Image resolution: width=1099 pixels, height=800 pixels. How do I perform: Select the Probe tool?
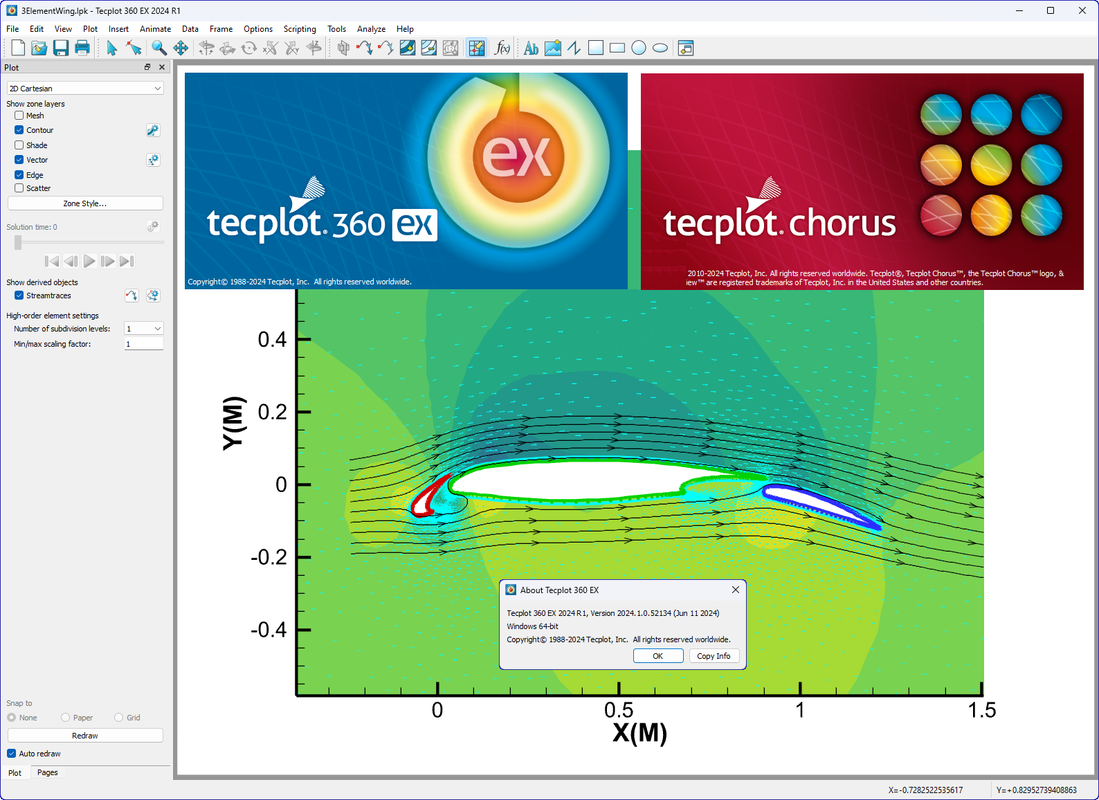point(477,48)
